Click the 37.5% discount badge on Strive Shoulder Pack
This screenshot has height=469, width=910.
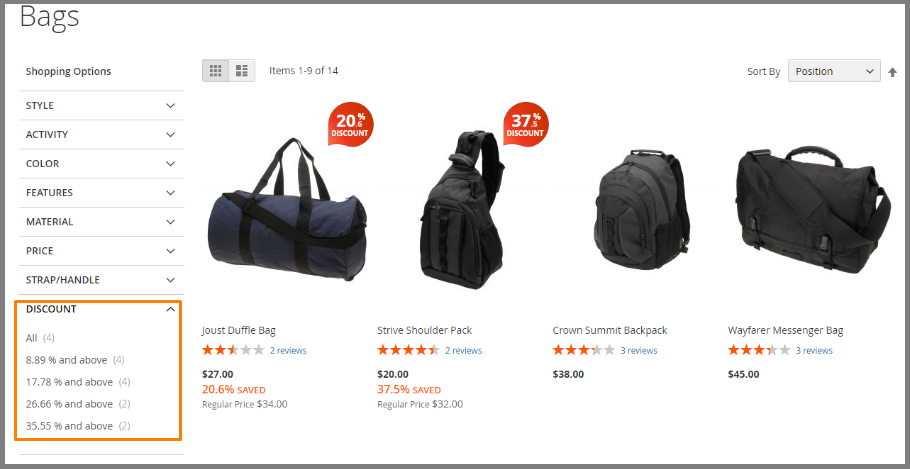[x=525, y=124]
